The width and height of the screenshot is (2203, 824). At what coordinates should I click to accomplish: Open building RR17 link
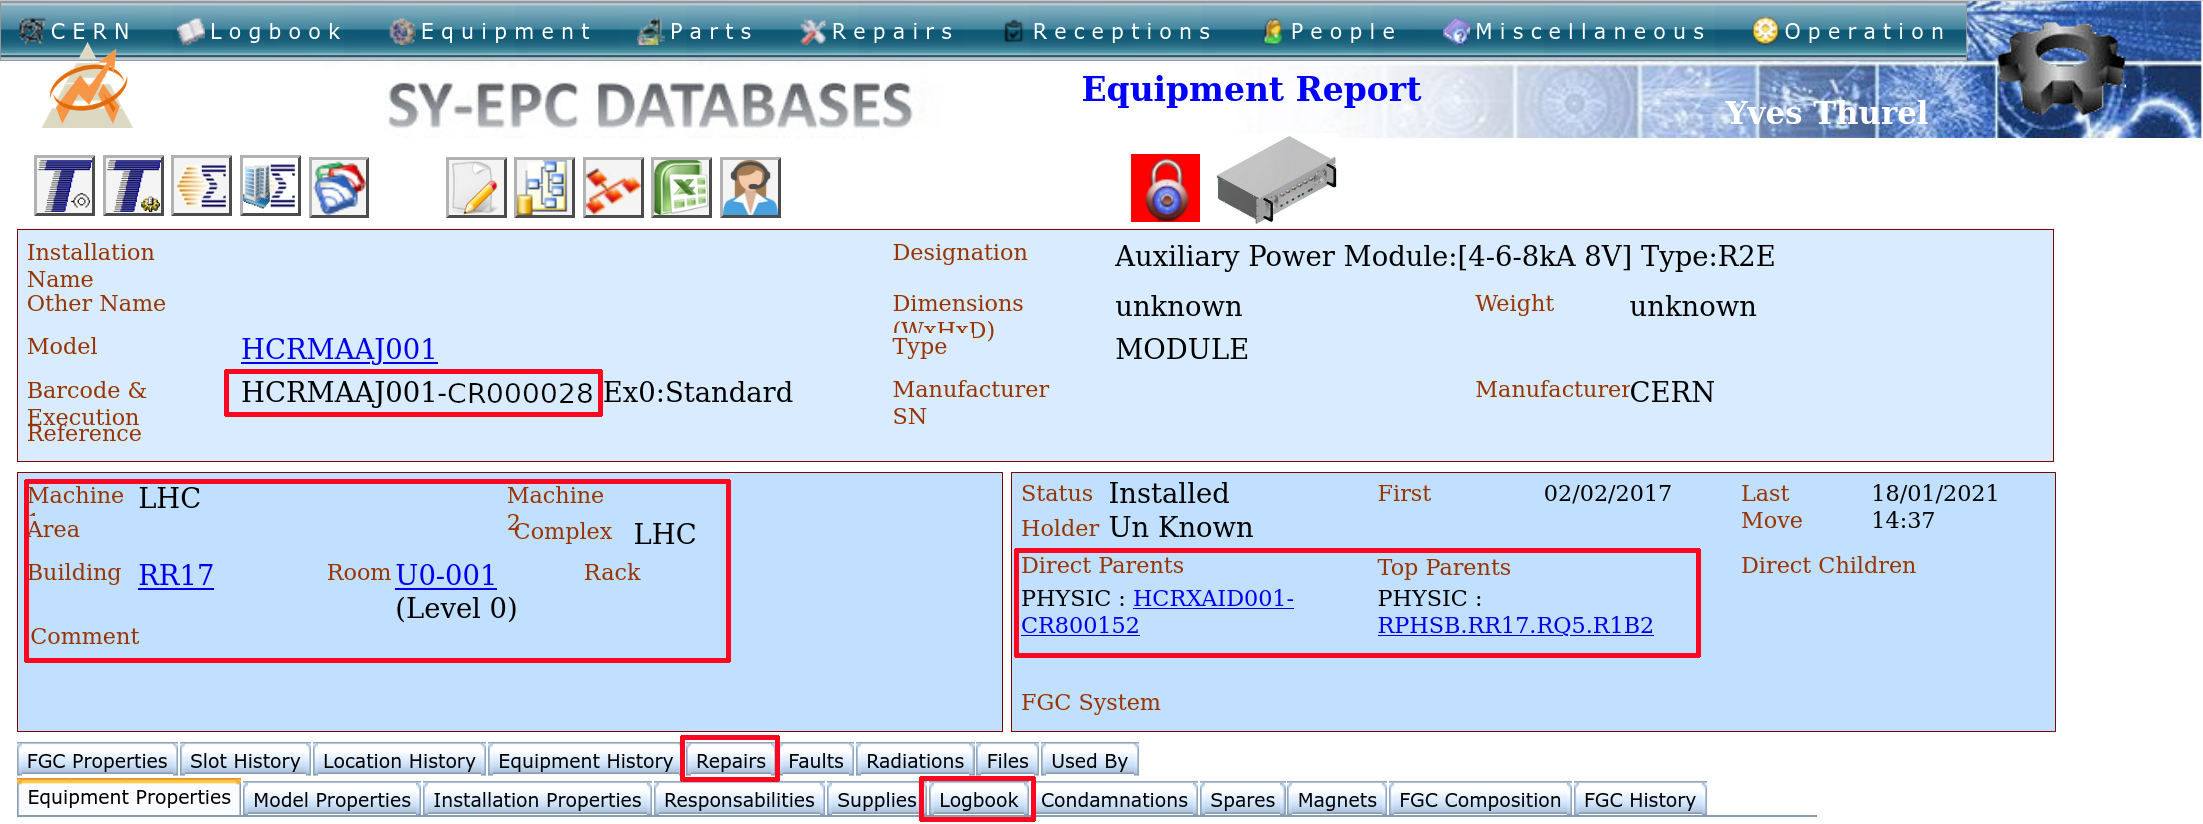pos(176,574)
